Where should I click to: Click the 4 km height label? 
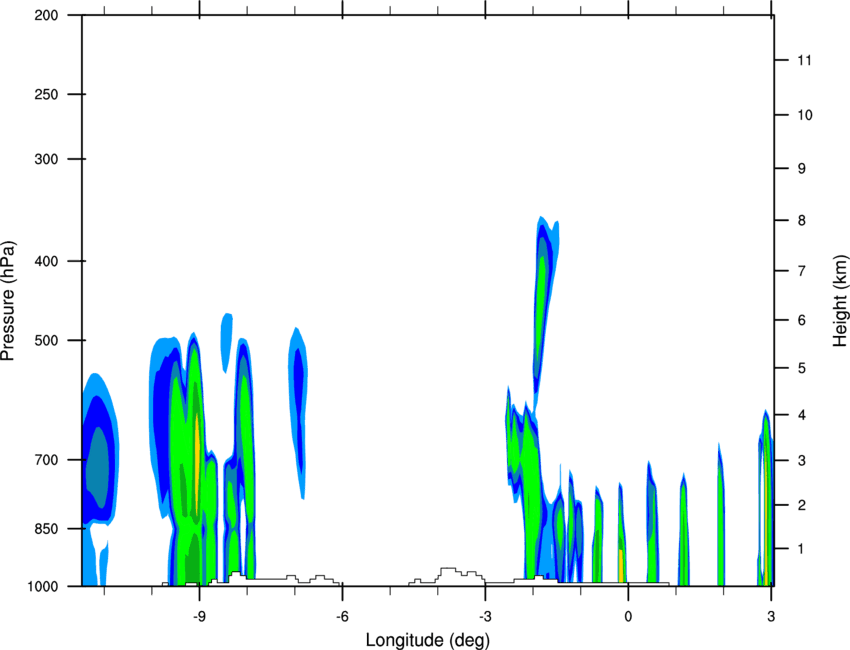pyautogui.click(x=802, y=415)
